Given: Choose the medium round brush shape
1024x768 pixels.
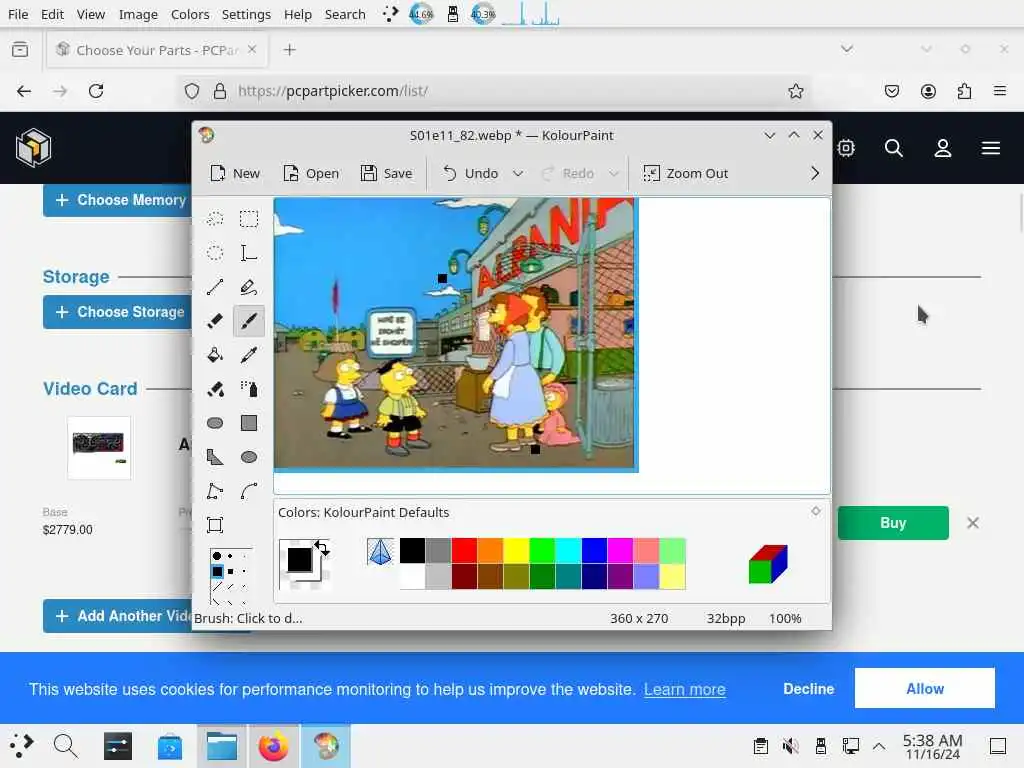Looking at the screenshot, I should click(230, 556).
